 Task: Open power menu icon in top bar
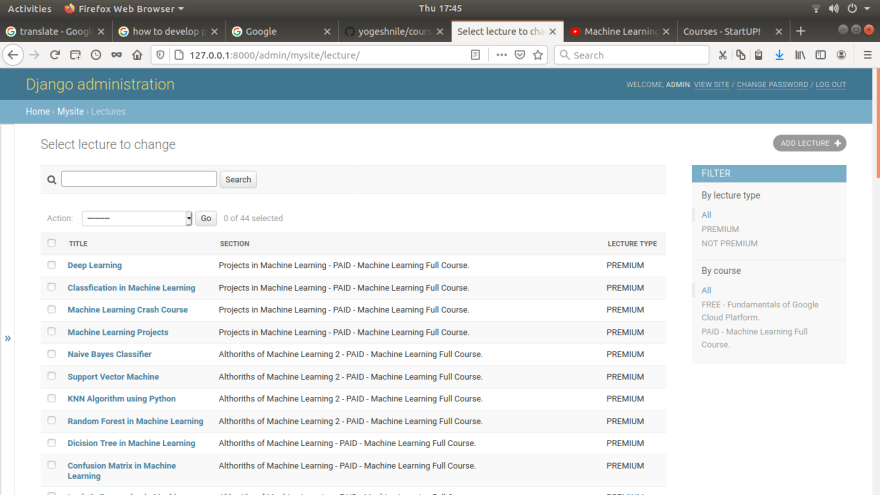click(852, 8)
